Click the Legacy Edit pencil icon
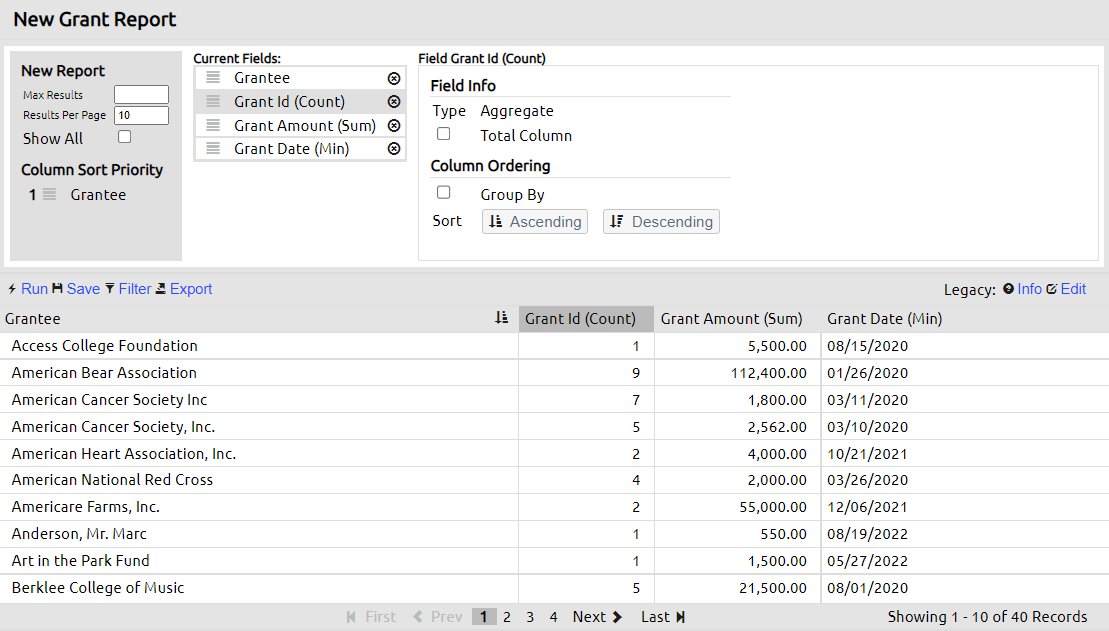Screen dimensions: 1109x631 click(1052, 289)
